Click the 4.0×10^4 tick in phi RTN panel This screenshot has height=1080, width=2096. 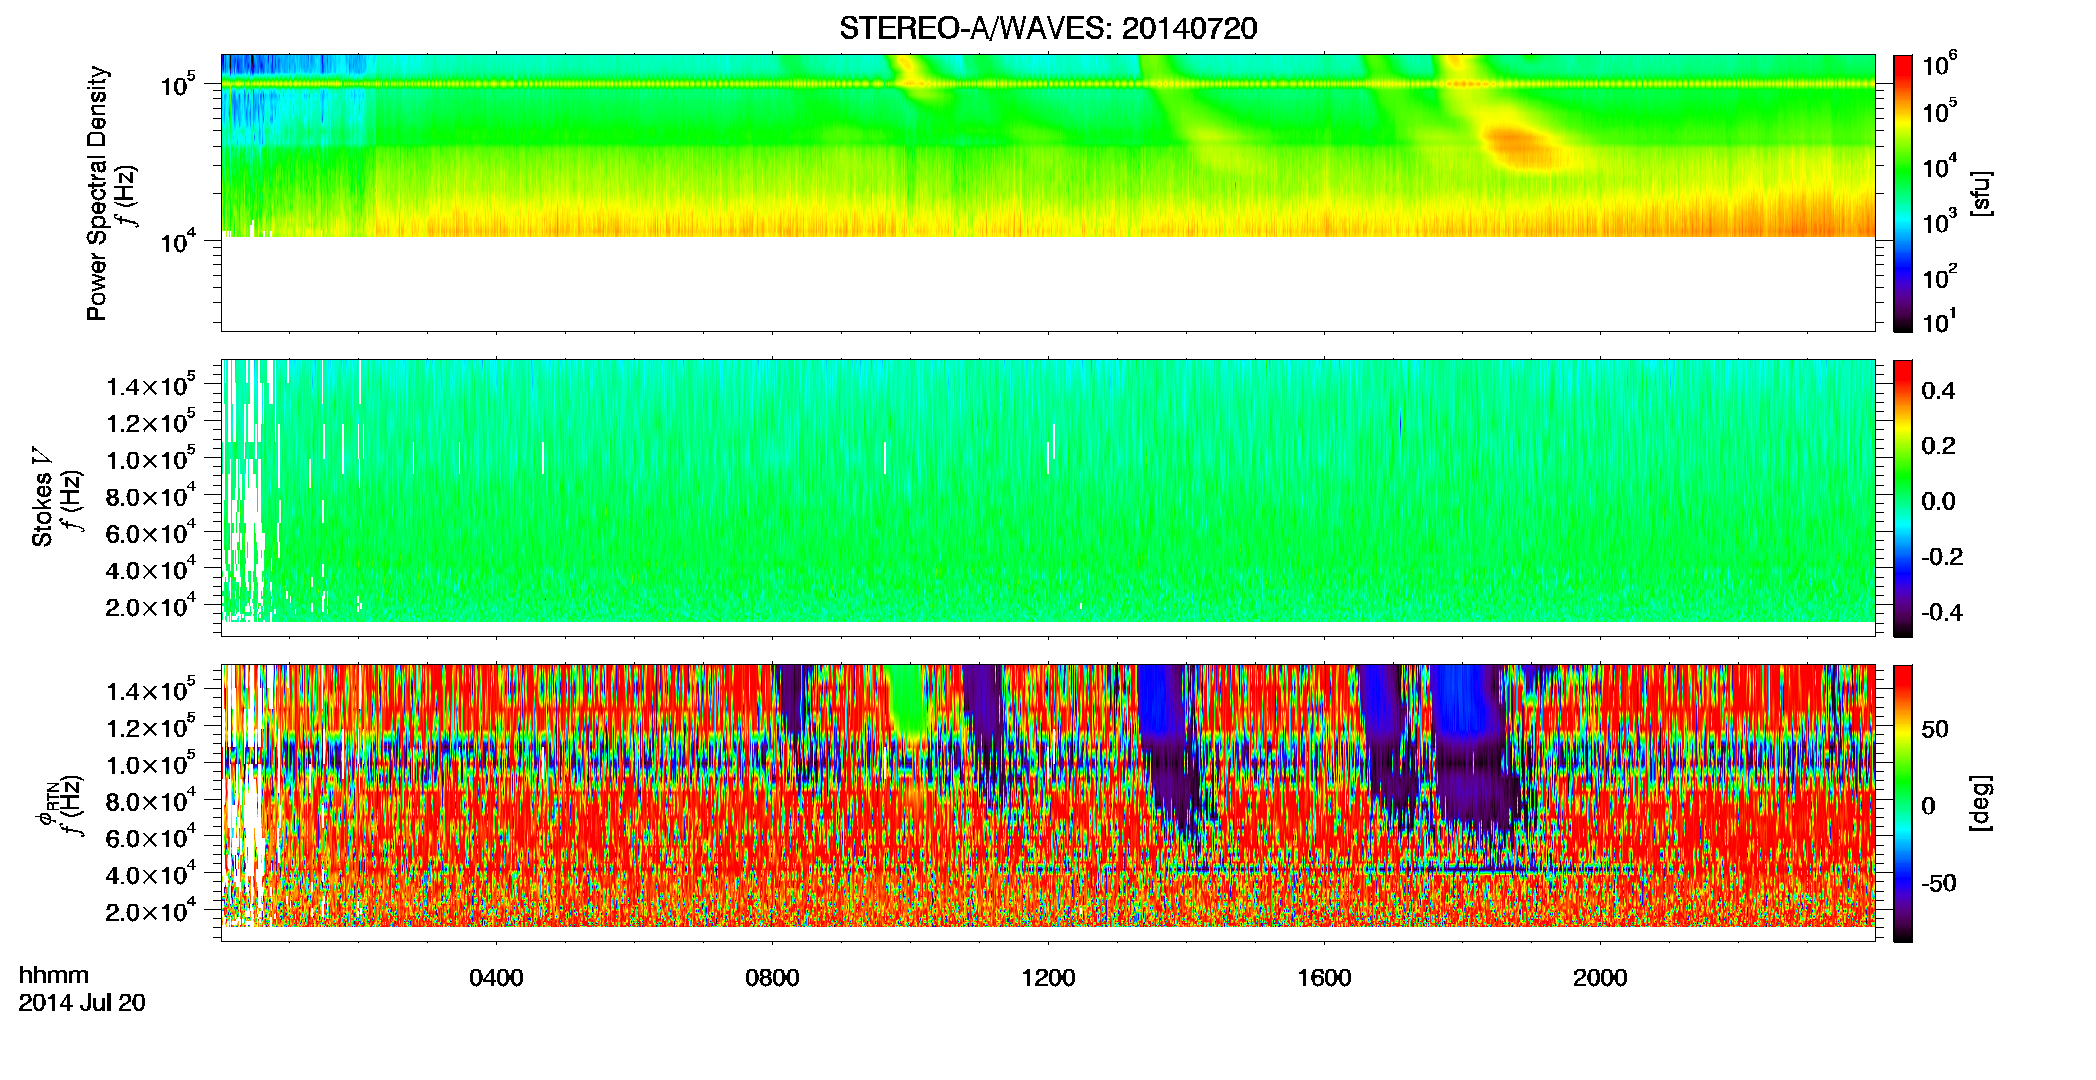pos(151,875)
